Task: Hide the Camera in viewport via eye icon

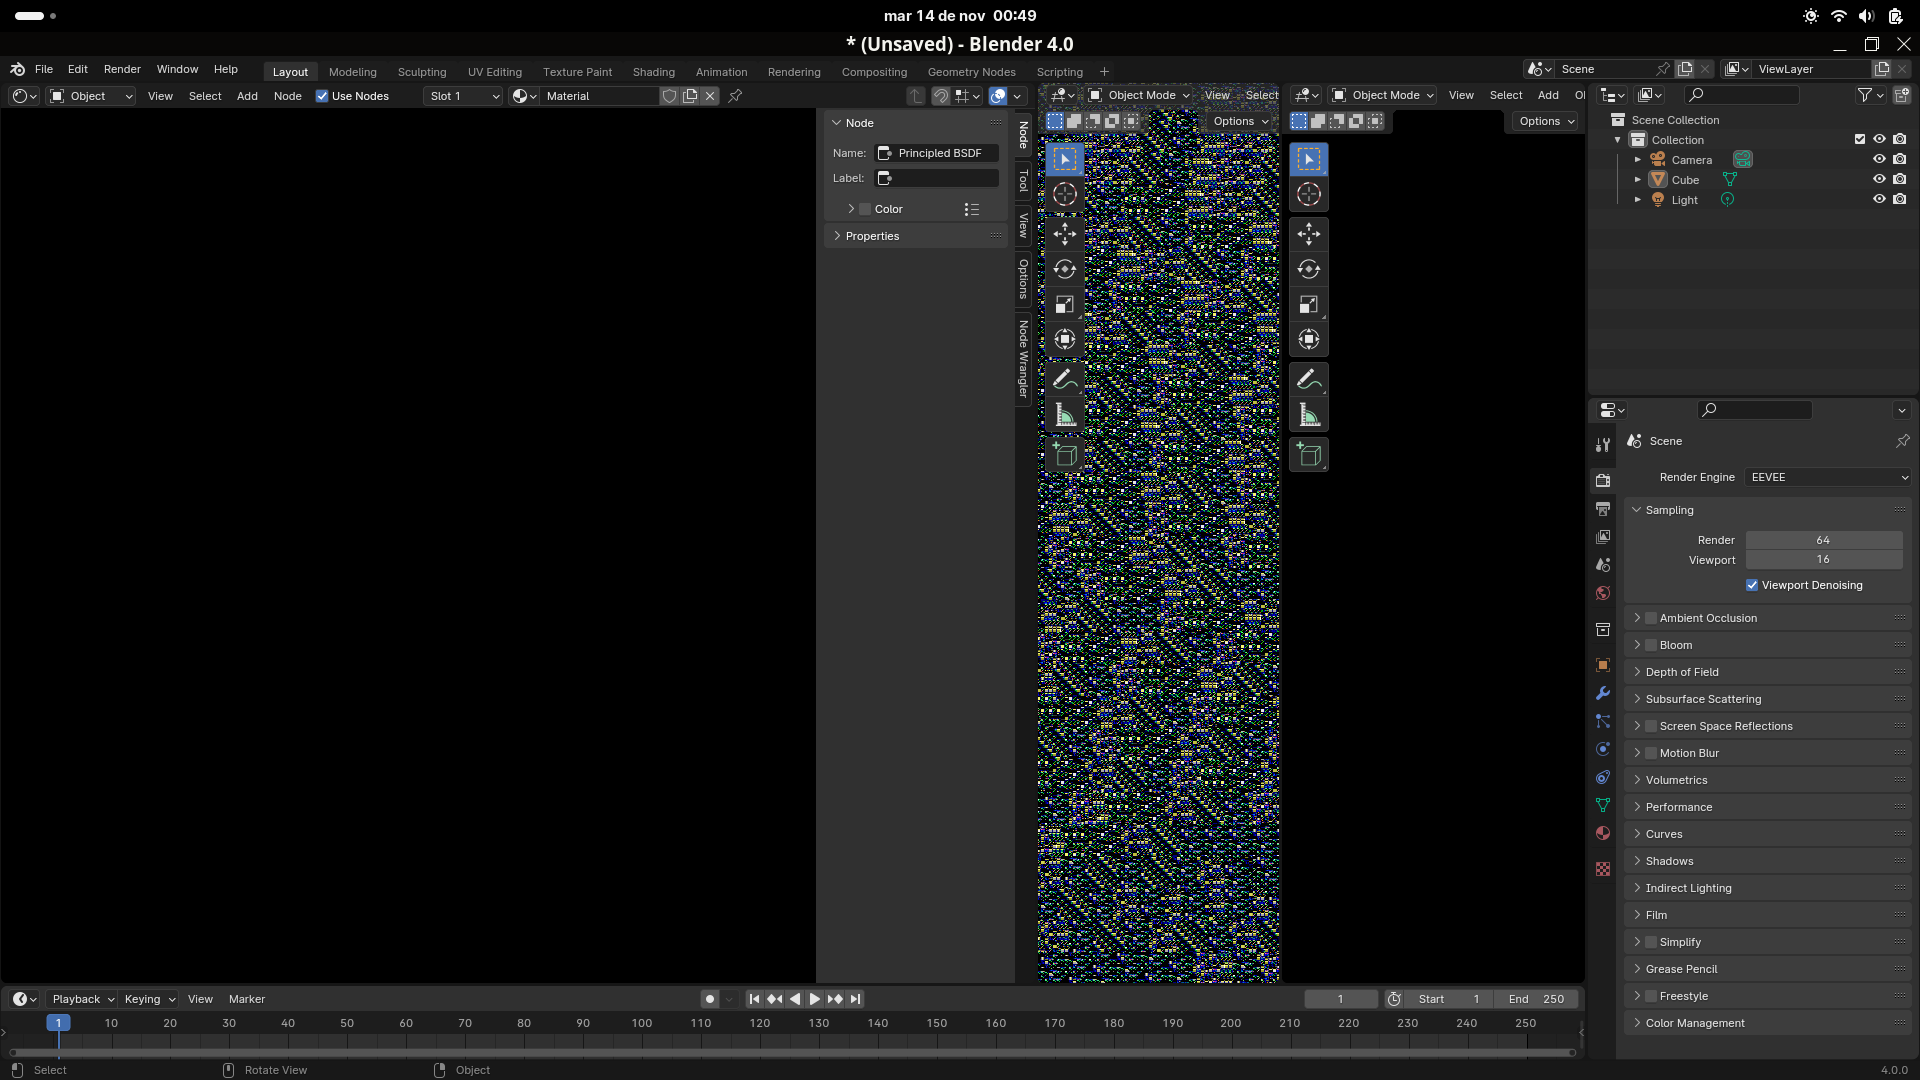Action: coord(1879,159)
